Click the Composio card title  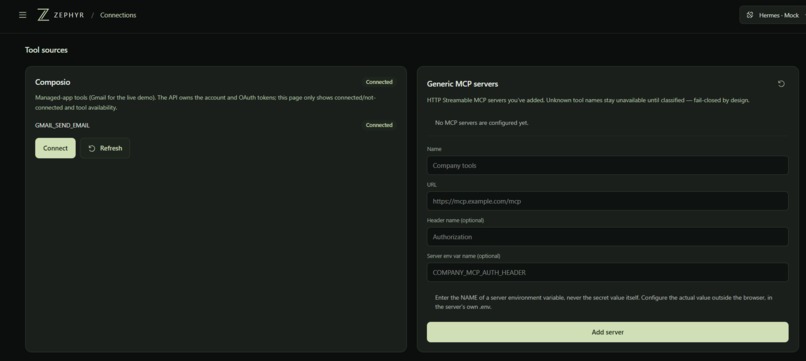tap(52, 82)
